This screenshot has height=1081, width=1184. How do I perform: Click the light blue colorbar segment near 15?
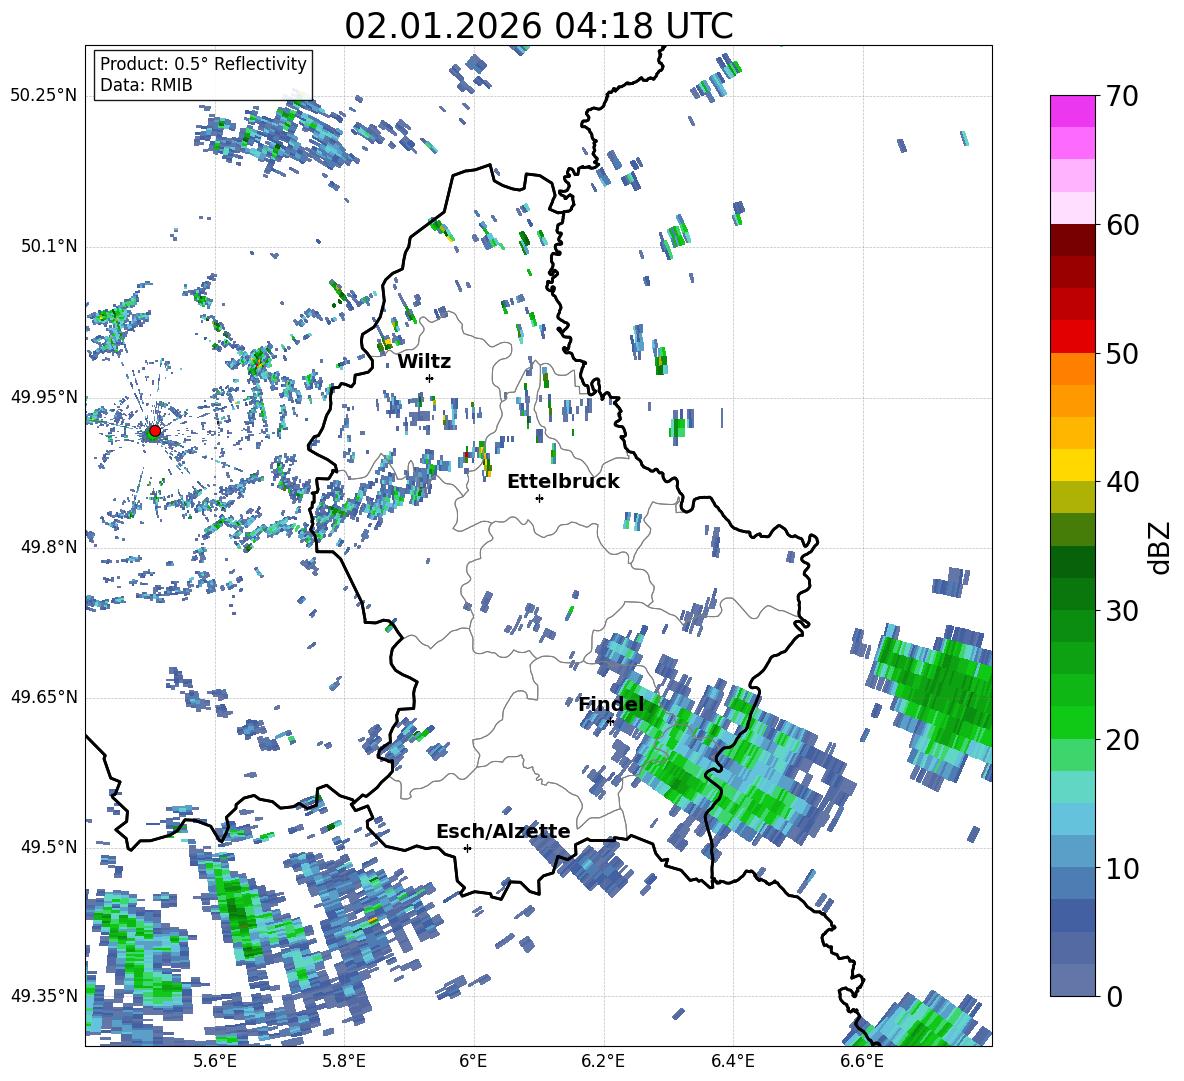1073,819
